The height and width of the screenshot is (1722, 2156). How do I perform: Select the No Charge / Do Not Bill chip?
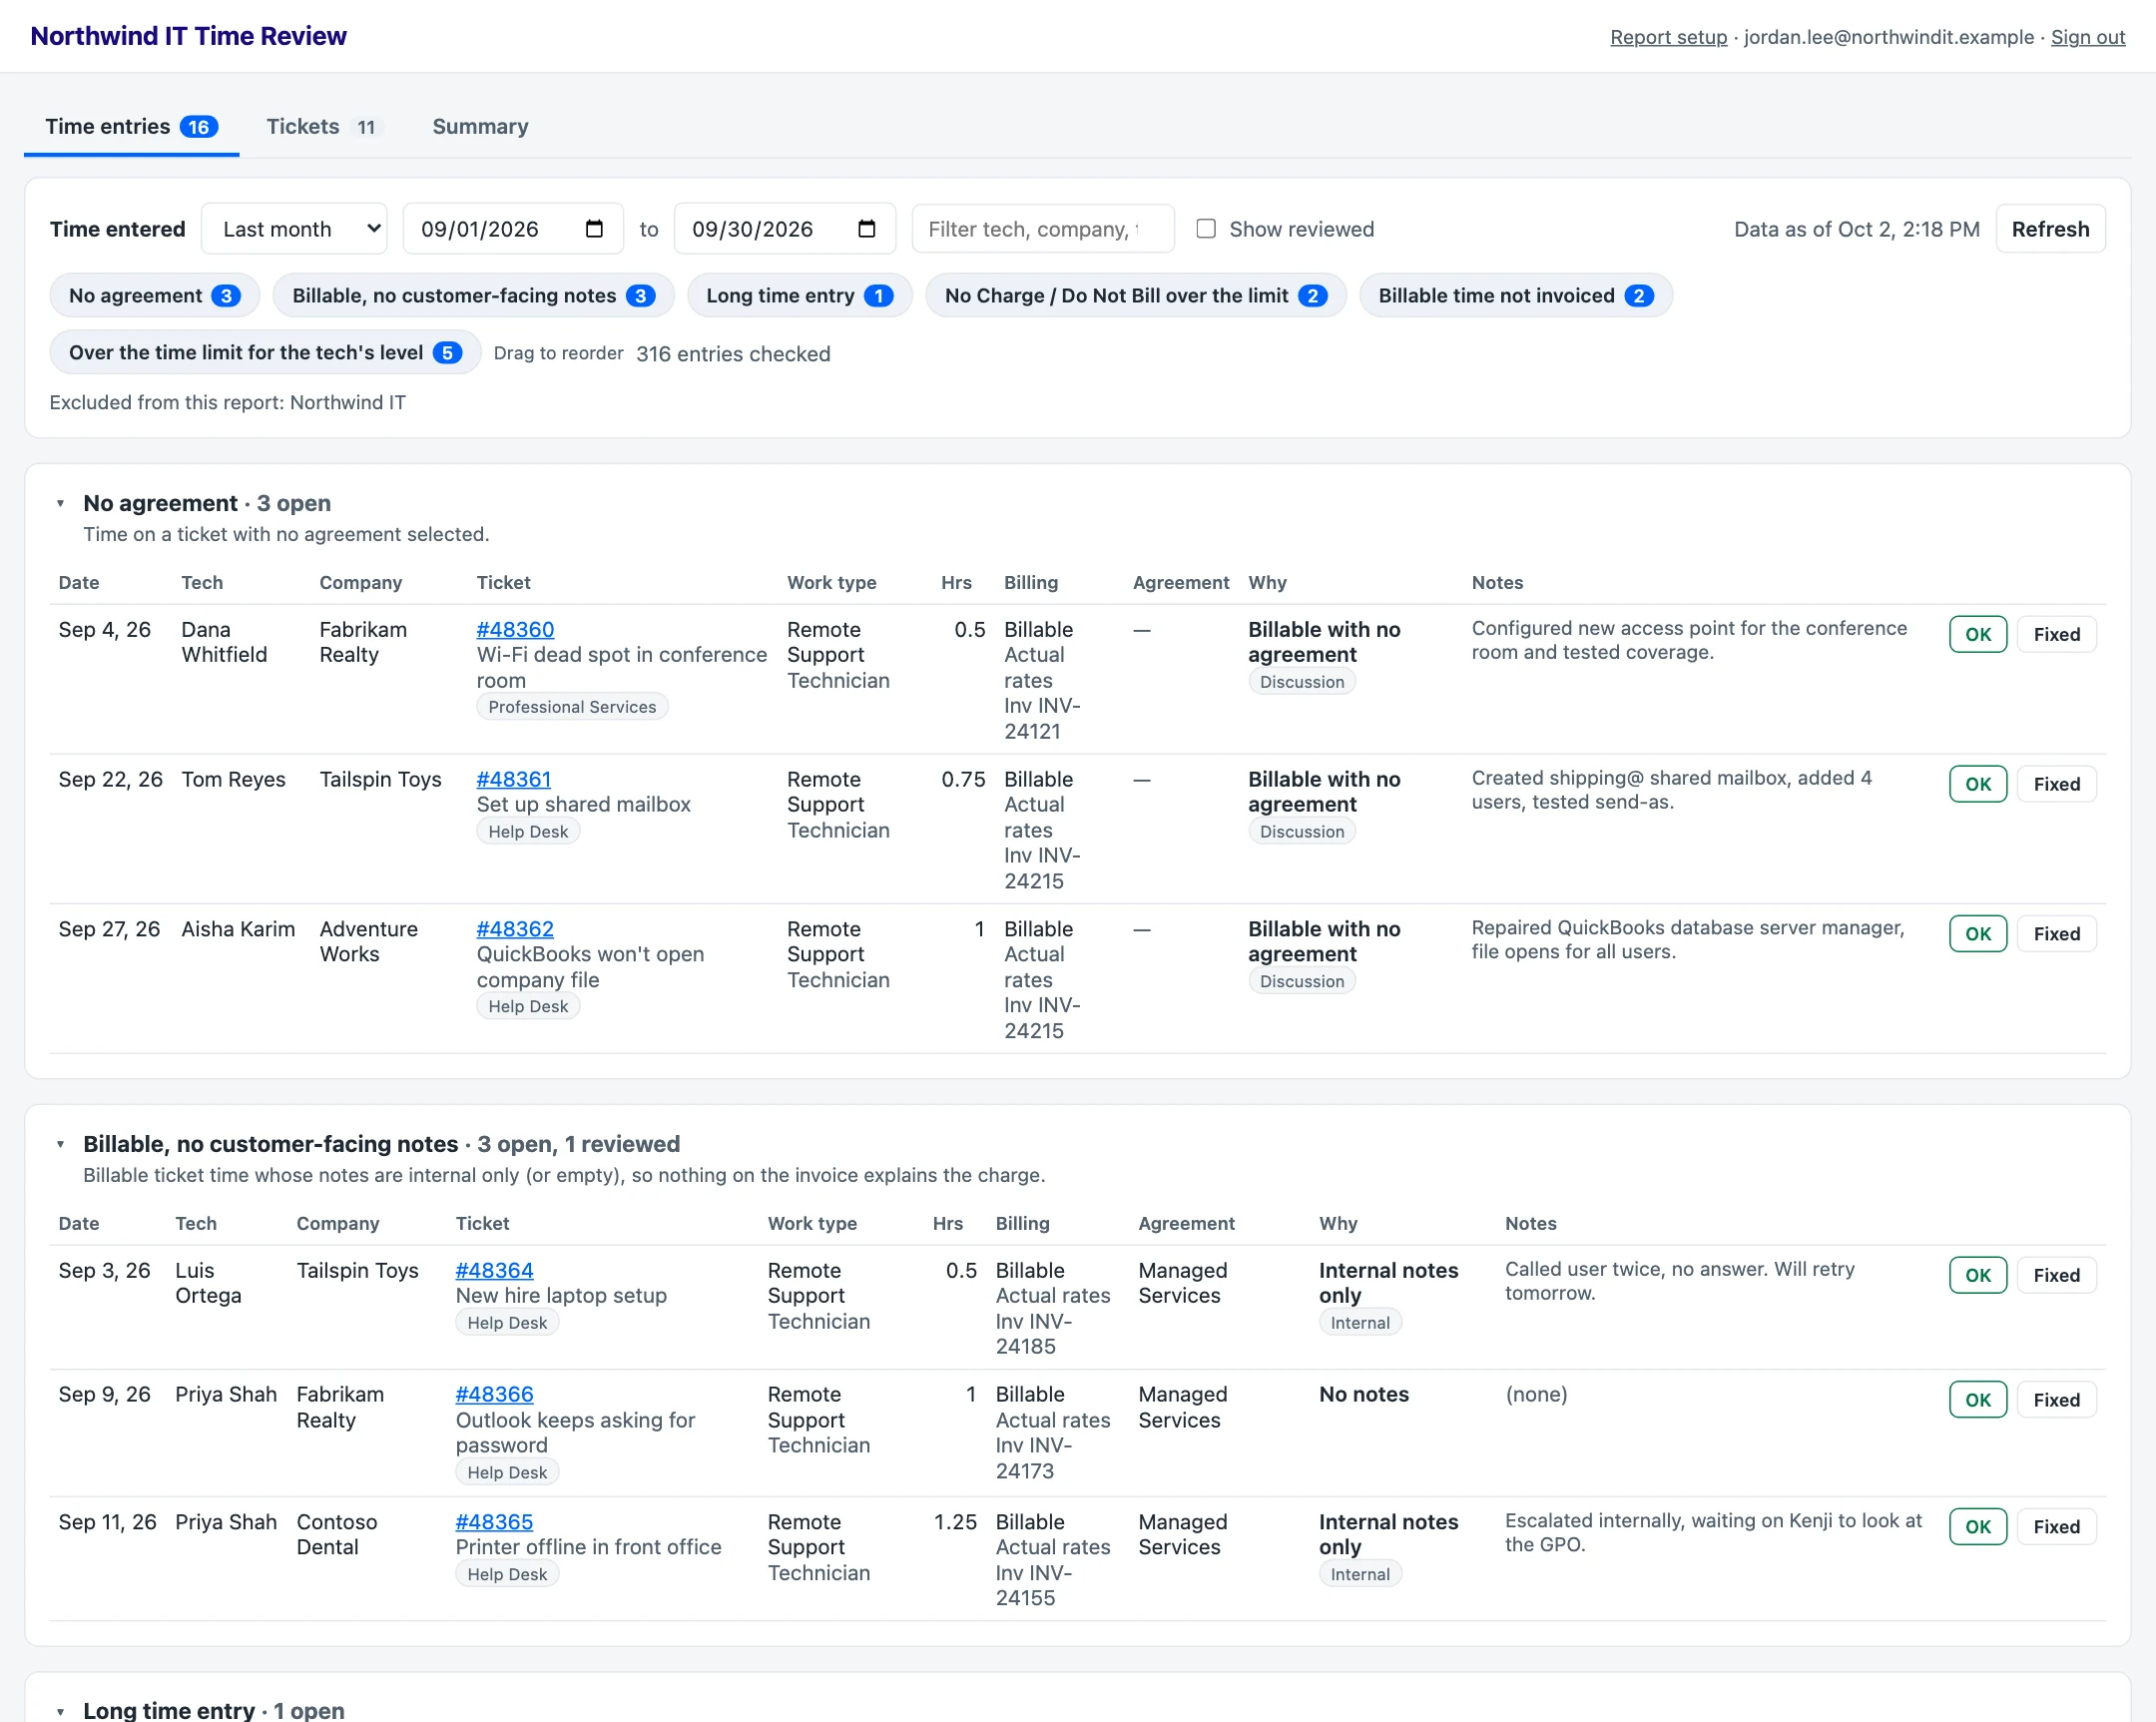[1135, 296]
